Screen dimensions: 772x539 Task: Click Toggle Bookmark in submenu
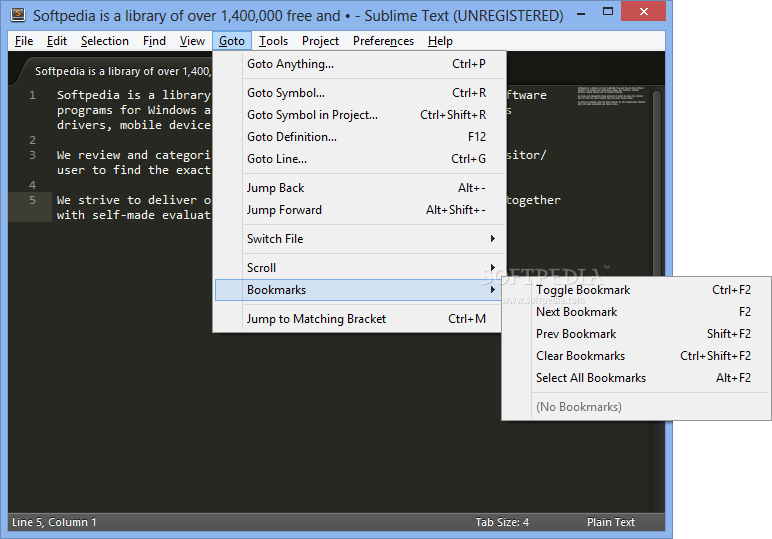tap(636, 290)
